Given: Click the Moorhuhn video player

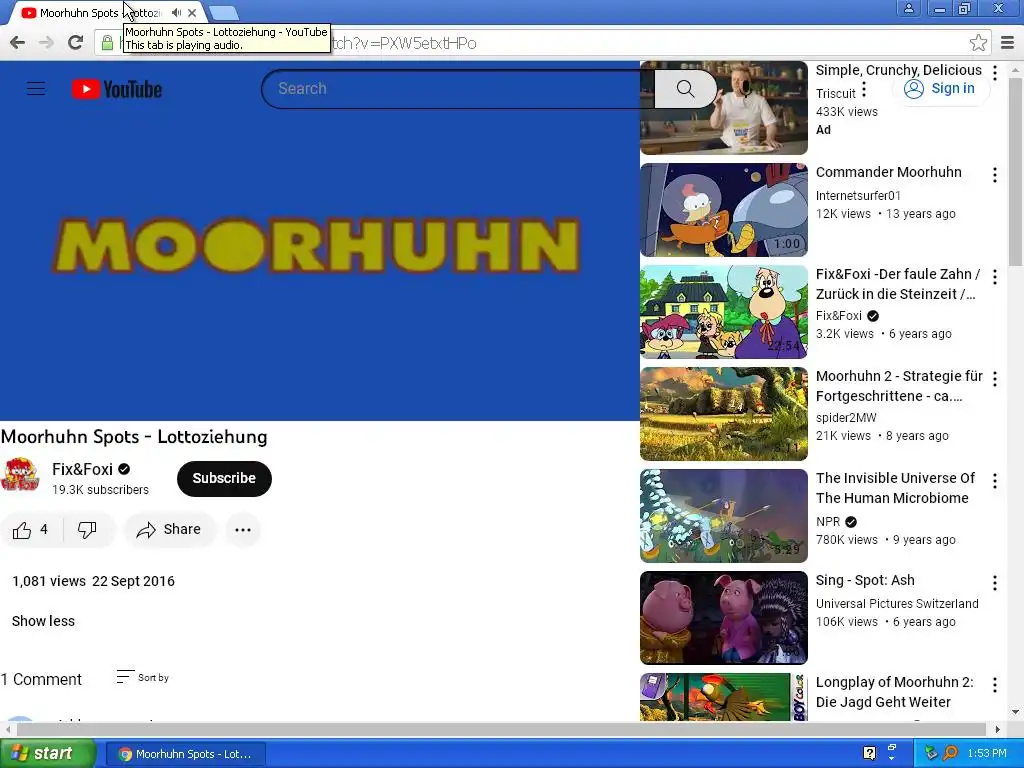Looking at the screenshot, I should point(319,242).
